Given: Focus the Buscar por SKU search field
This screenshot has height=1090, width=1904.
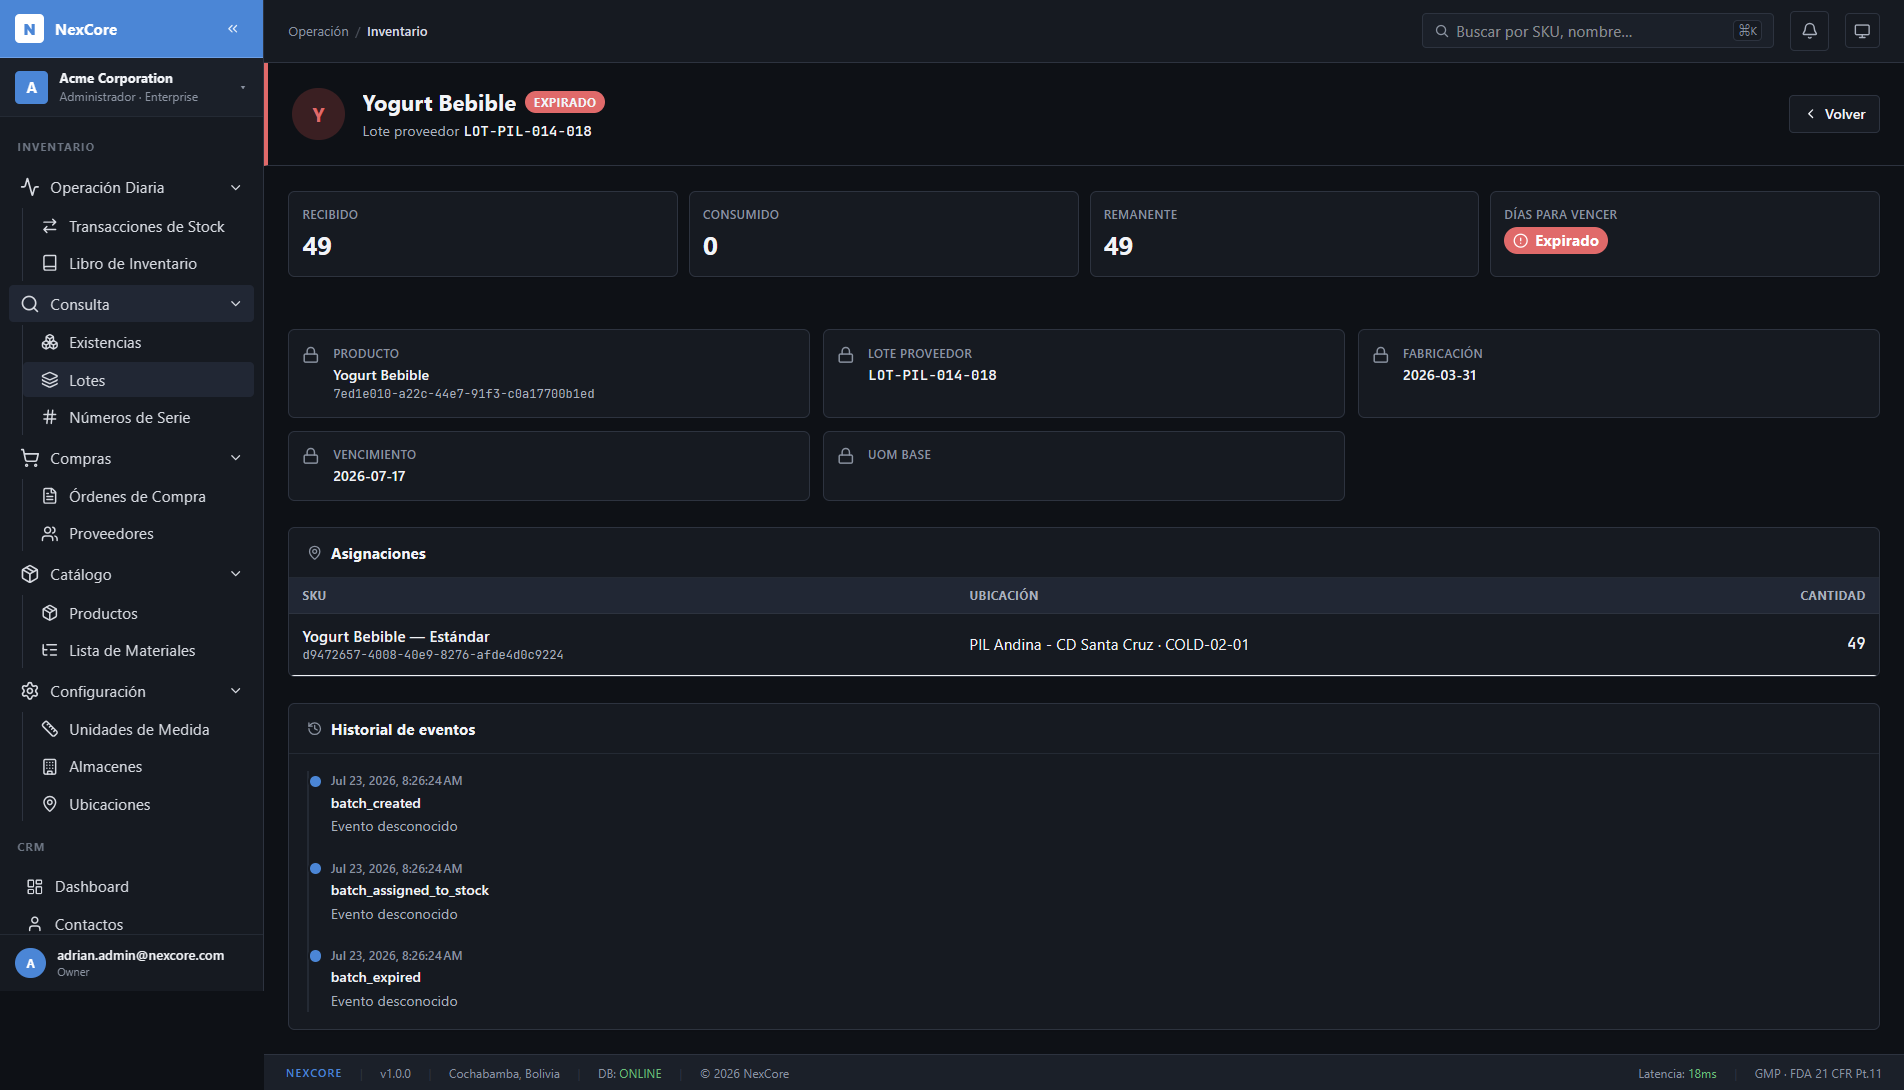Looking at the screenshot, I should [x=1597, y=31].
